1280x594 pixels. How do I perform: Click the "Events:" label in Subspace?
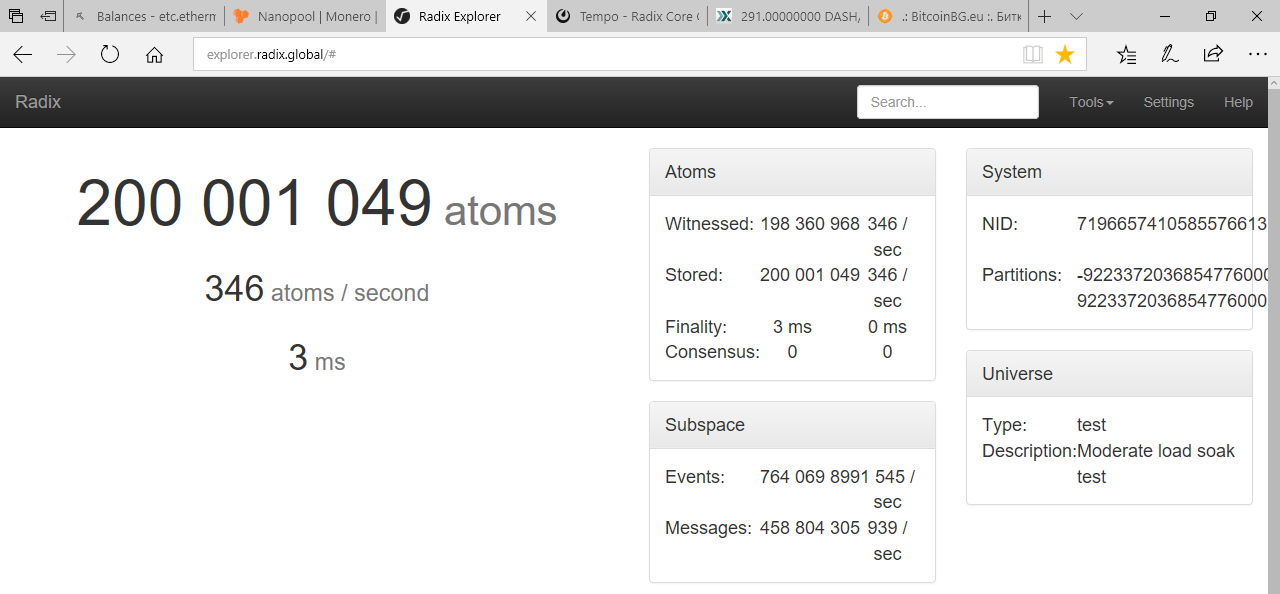coord(695,477)
